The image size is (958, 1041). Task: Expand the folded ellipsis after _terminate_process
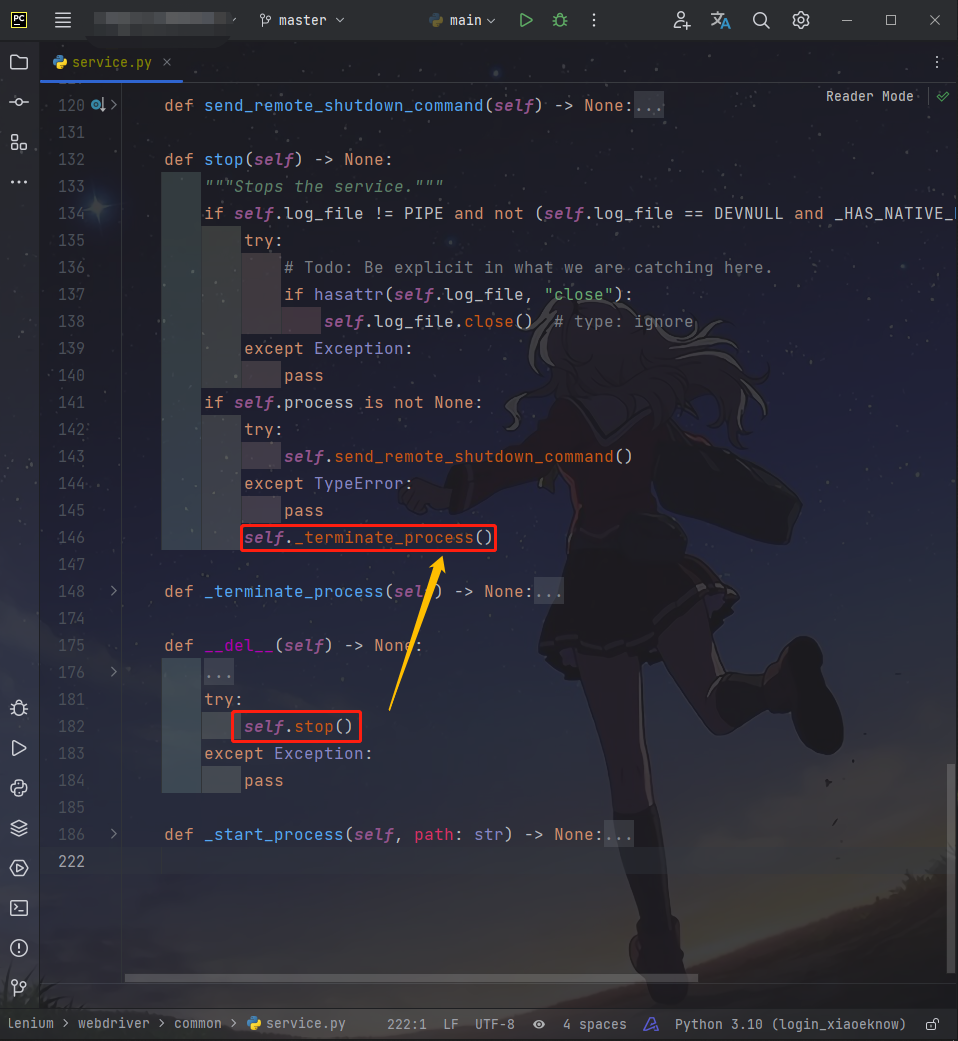[x=548, y=592]
